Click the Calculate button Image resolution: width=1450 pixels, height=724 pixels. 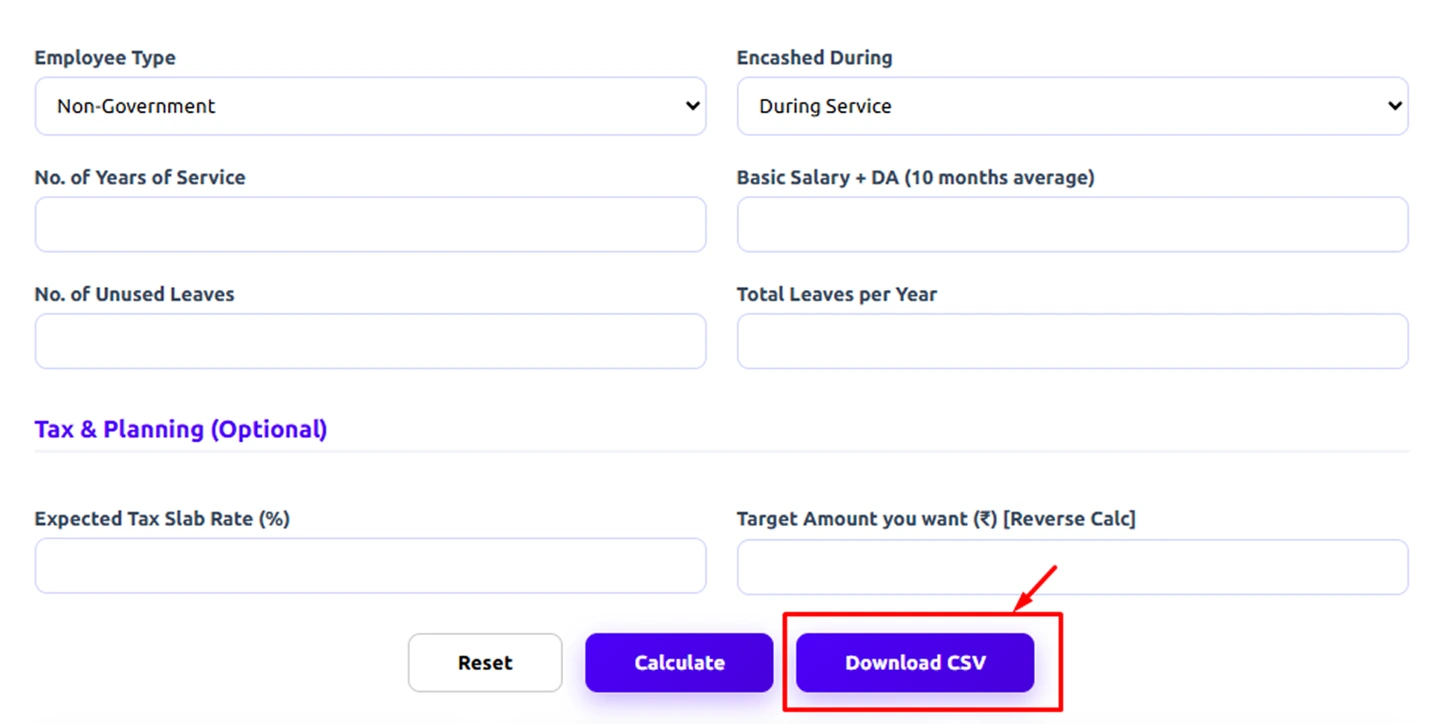click(679, 662)
